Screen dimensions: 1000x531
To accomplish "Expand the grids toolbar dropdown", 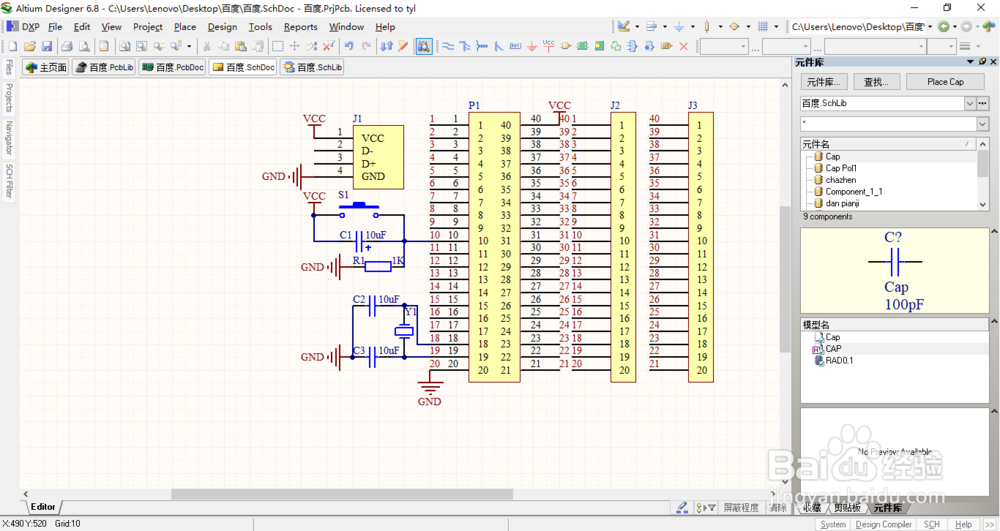I will click(776, 27).
